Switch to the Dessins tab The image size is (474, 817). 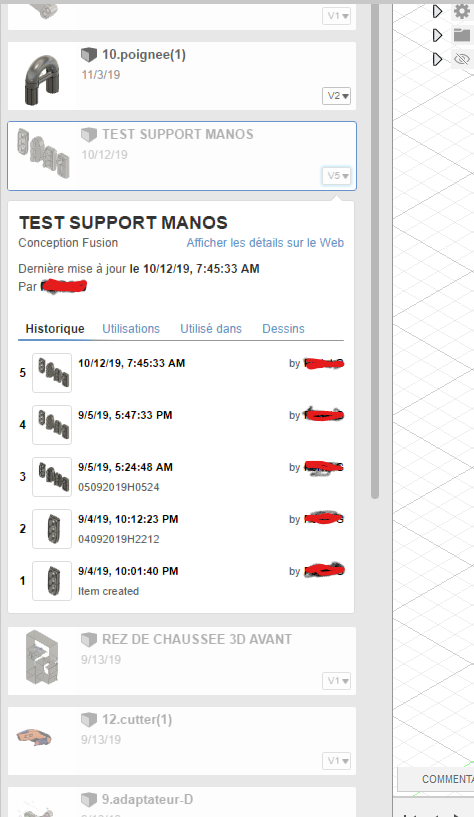[283, 329]
